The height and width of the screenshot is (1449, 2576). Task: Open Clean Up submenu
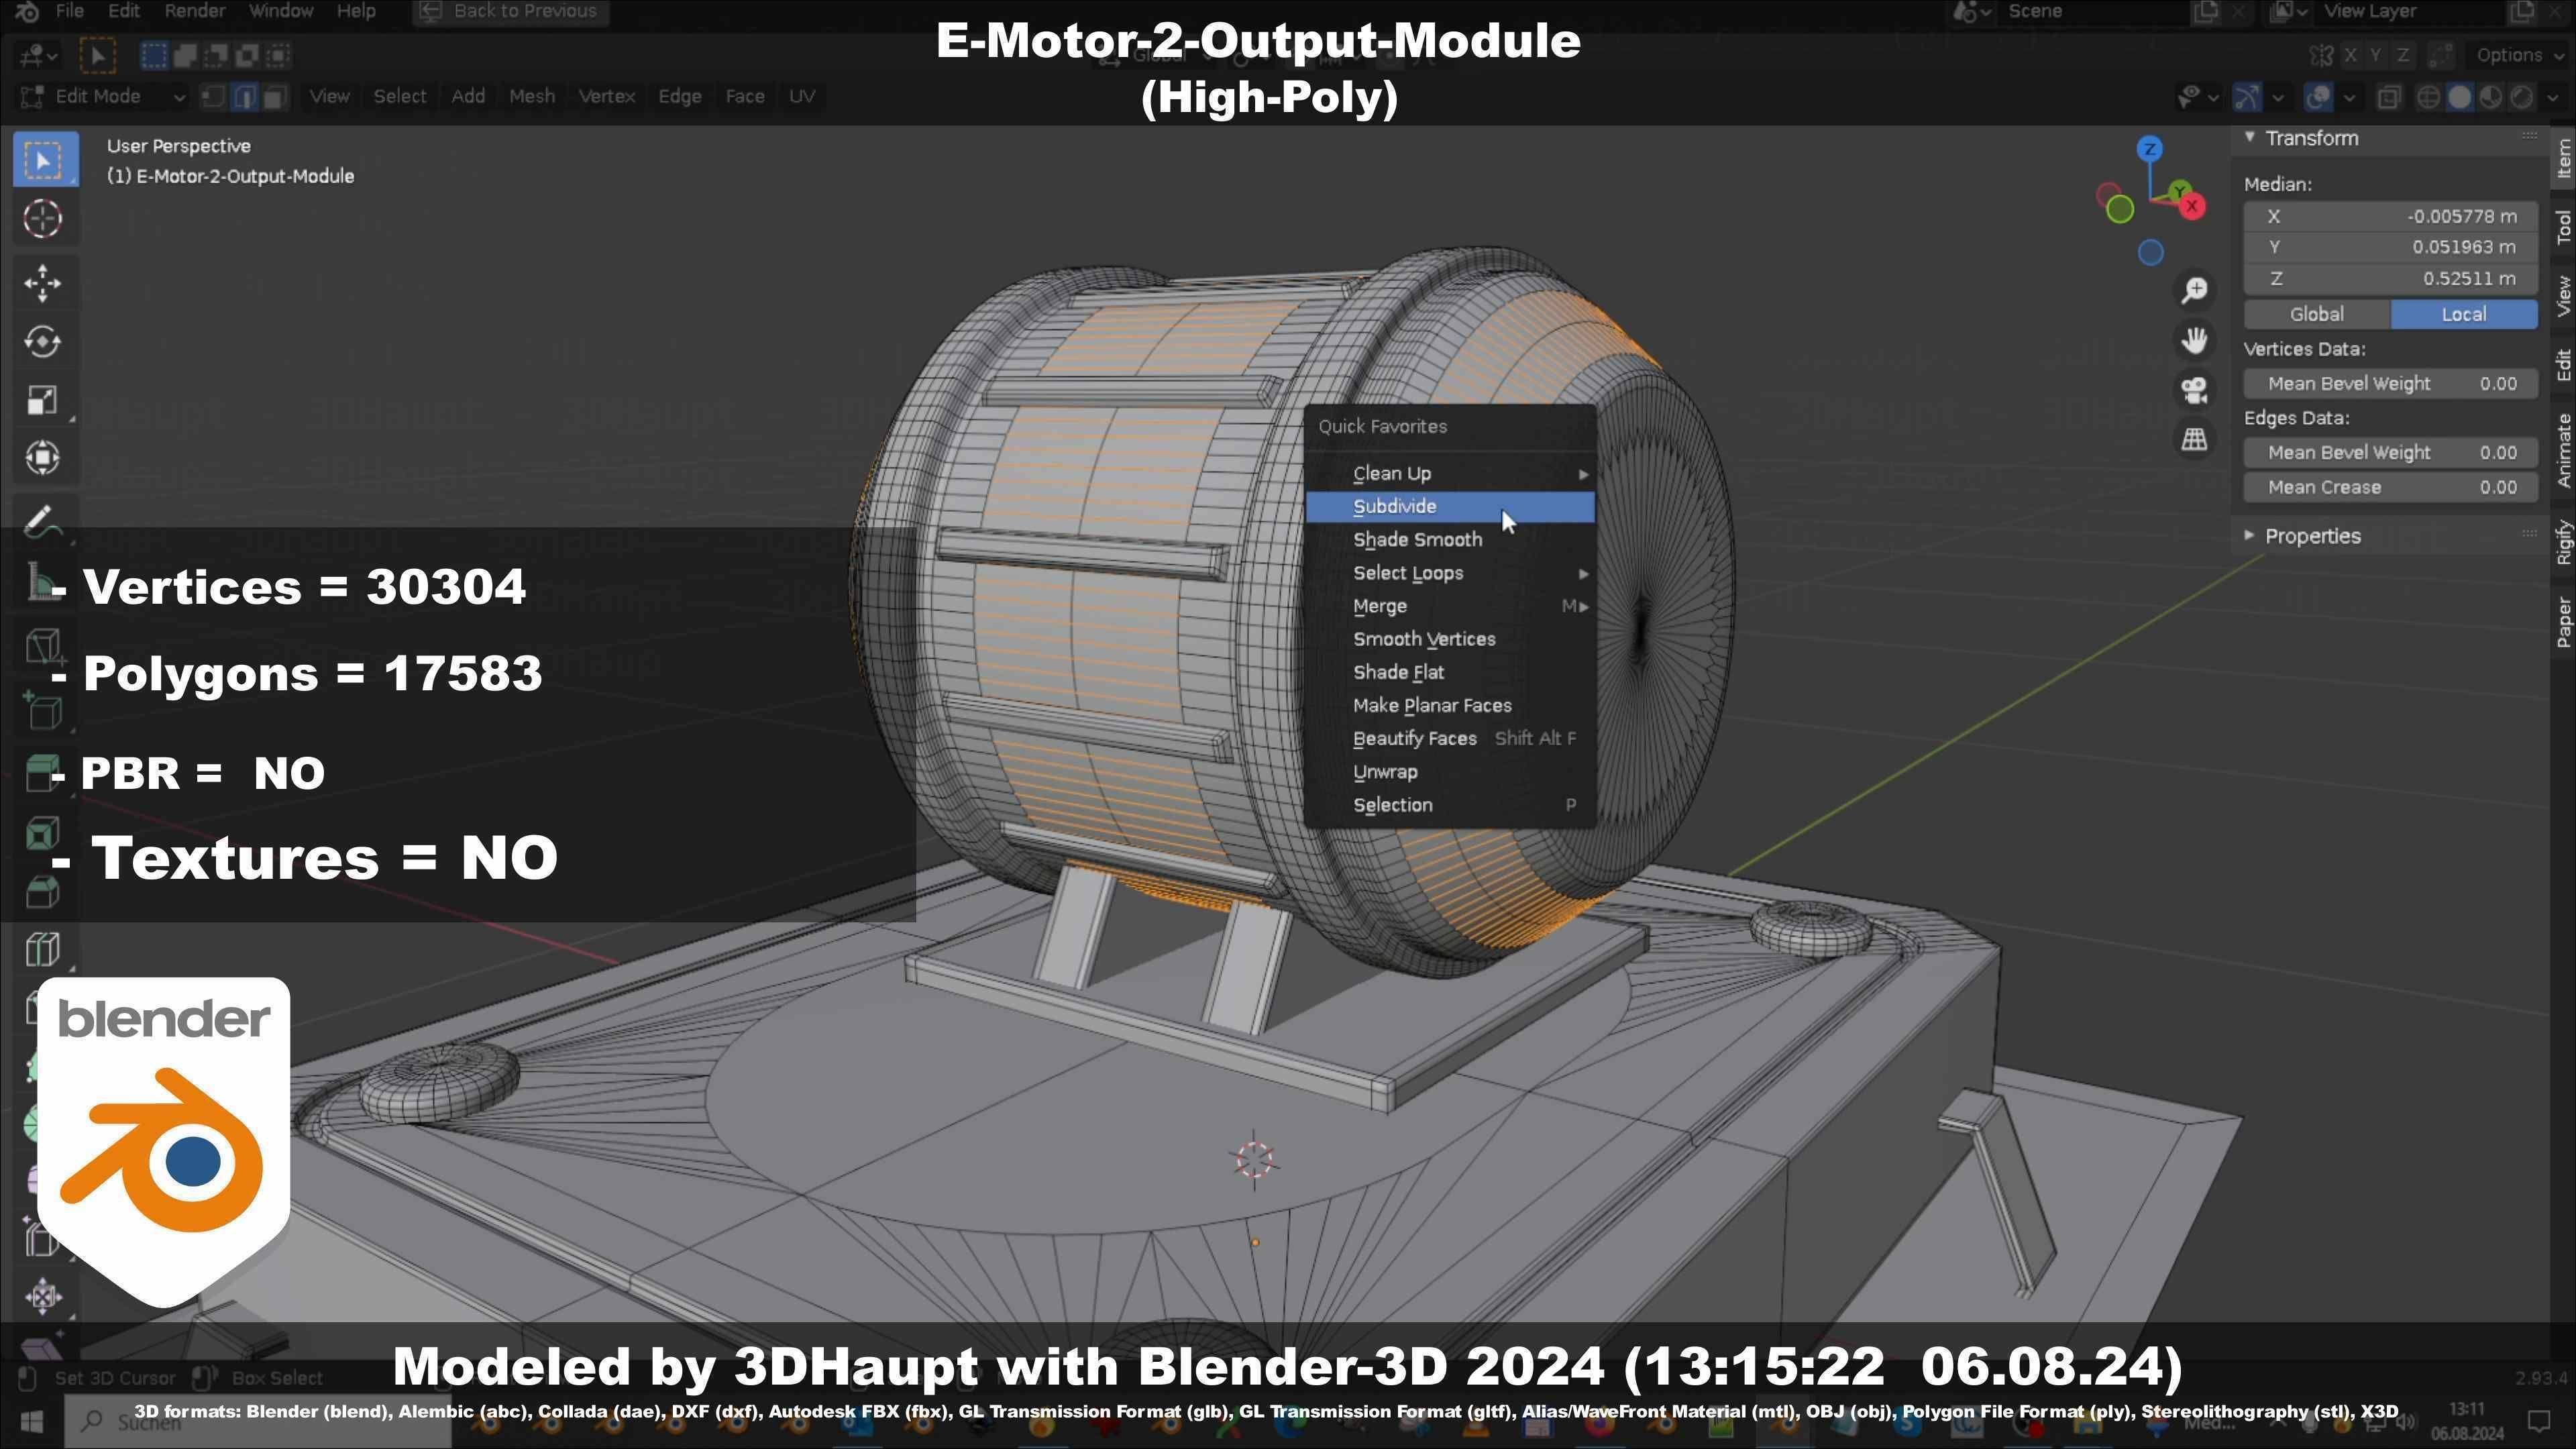(1450, 473)
